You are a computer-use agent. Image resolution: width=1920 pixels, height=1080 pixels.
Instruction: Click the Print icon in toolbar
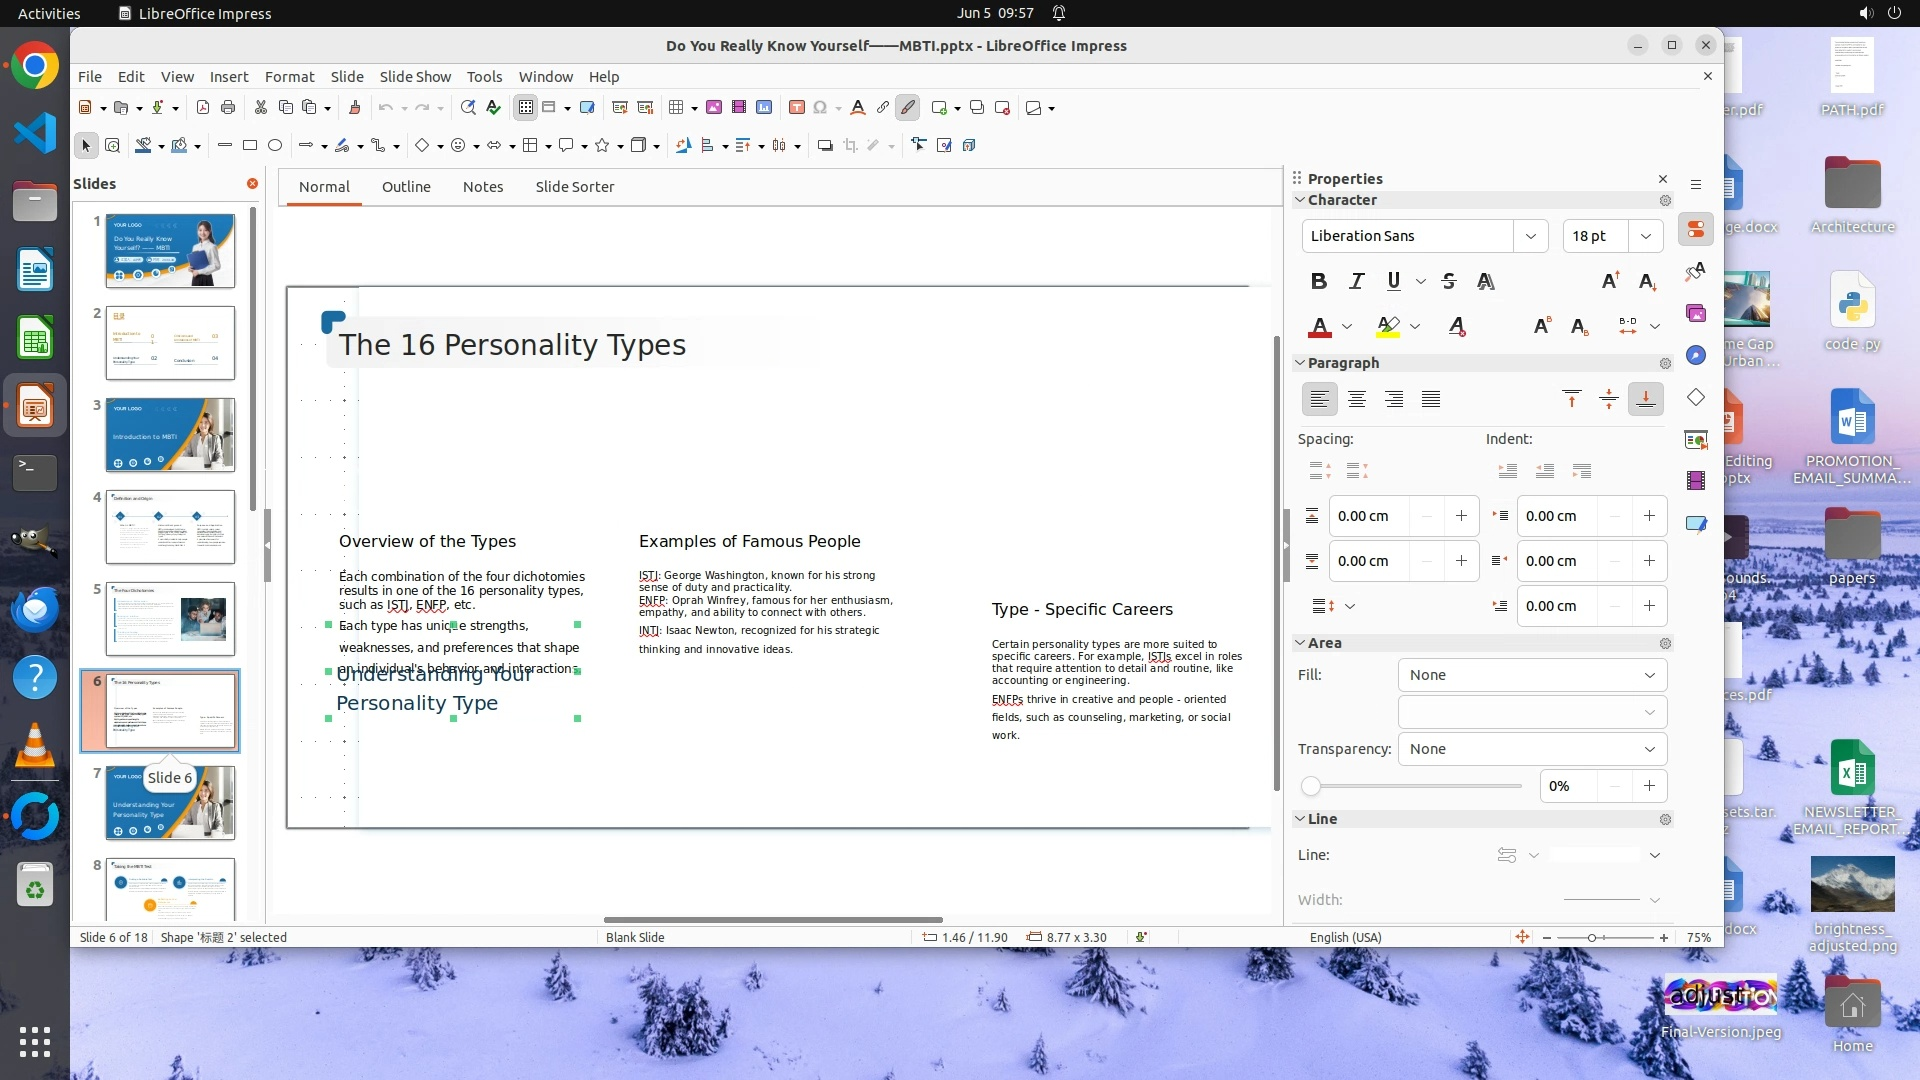[228, 108]
